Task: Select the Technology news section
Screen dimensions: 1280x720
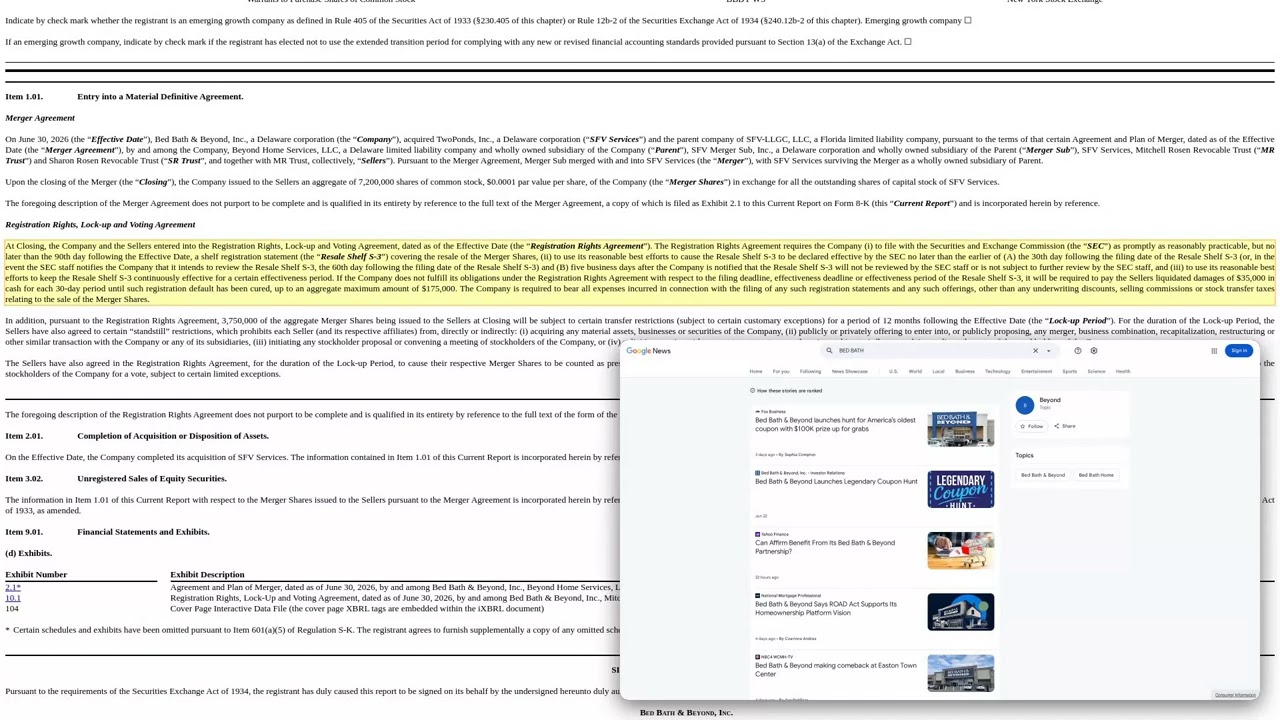Action: 998,371
